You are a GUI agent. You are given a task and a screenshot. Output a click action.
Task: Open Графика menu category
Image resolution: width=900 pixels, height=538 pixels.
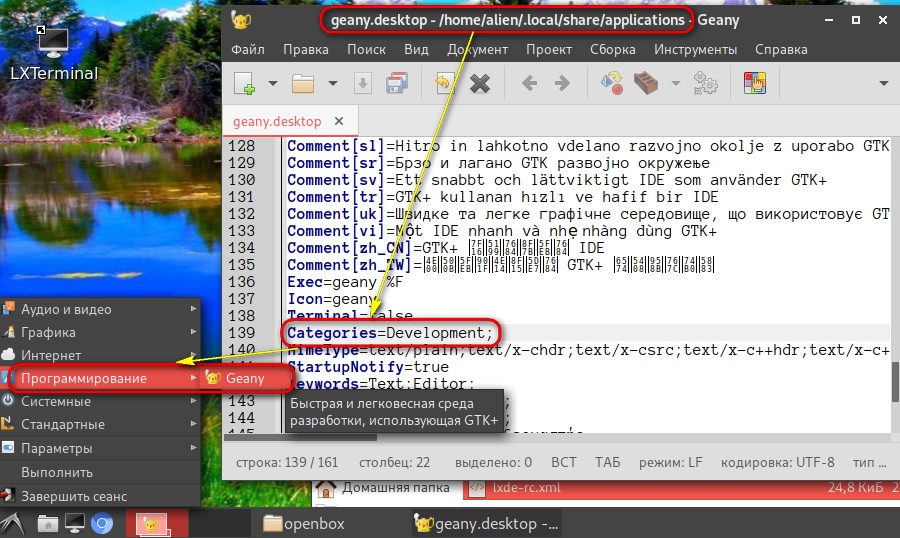pos(100,332)
